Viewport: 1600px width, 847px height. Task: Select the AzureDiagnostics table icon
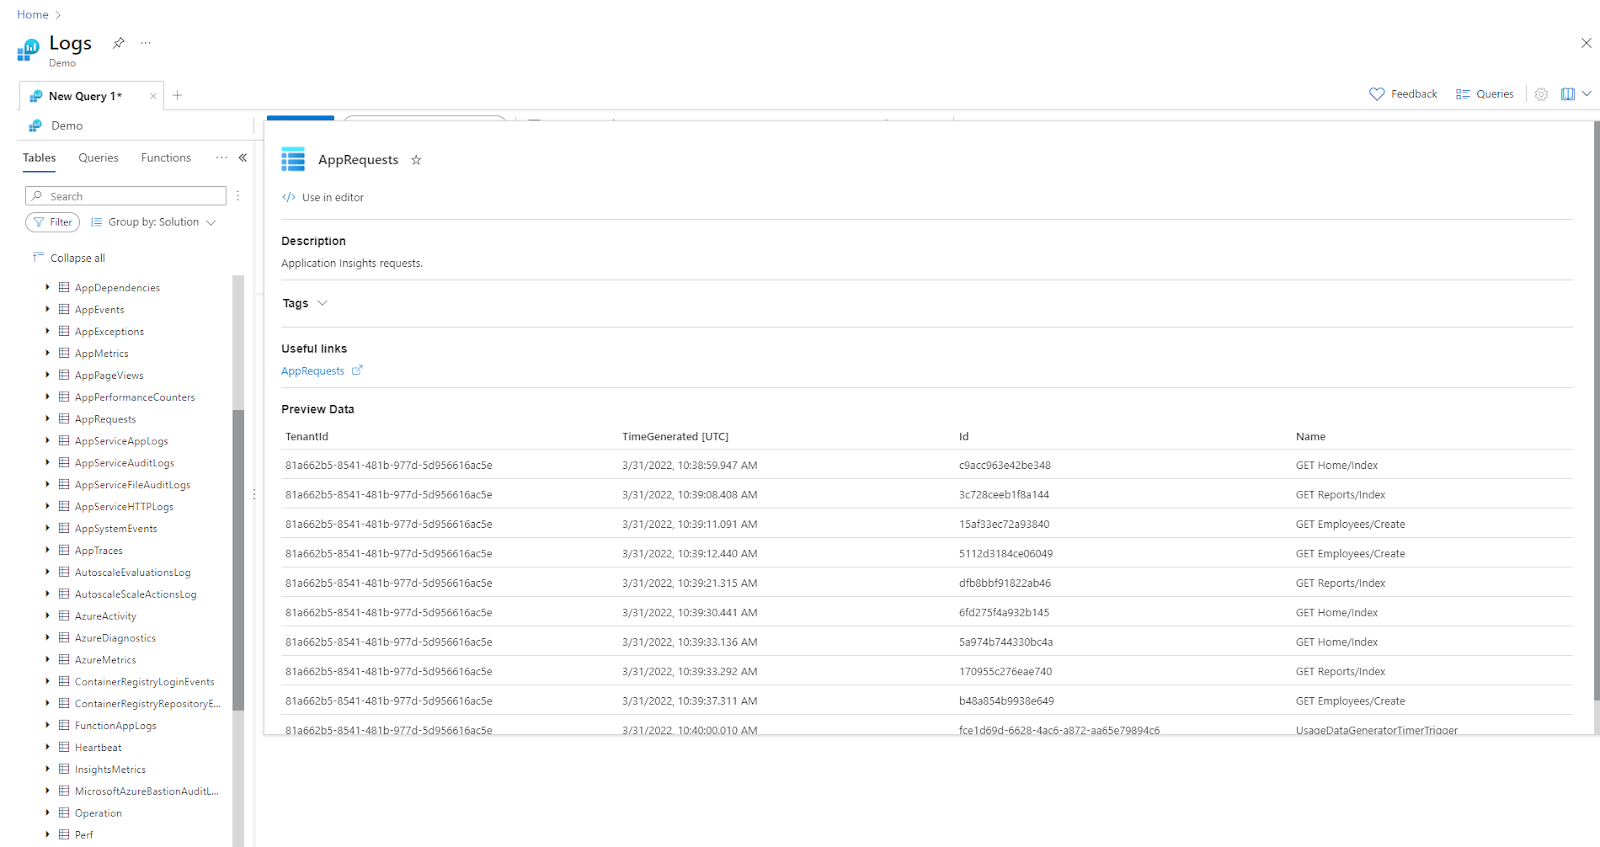click(x=64, y=638)
